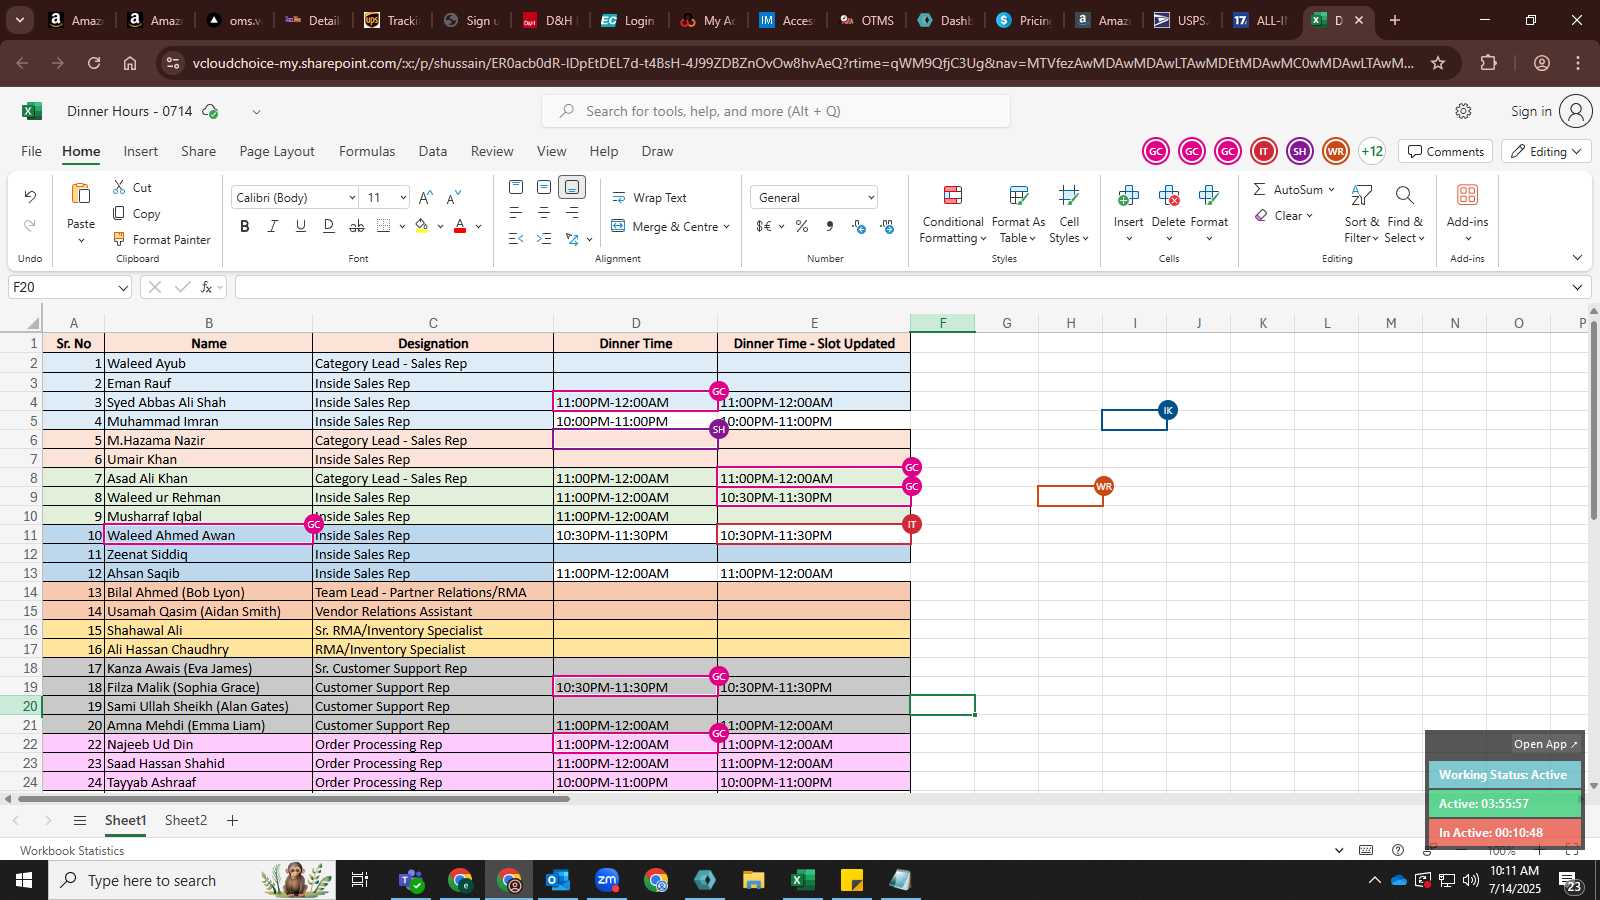This screenshot has height=900, width=1600.
Task: Toggle underline formatting
Action: click(x=300, y=227)
